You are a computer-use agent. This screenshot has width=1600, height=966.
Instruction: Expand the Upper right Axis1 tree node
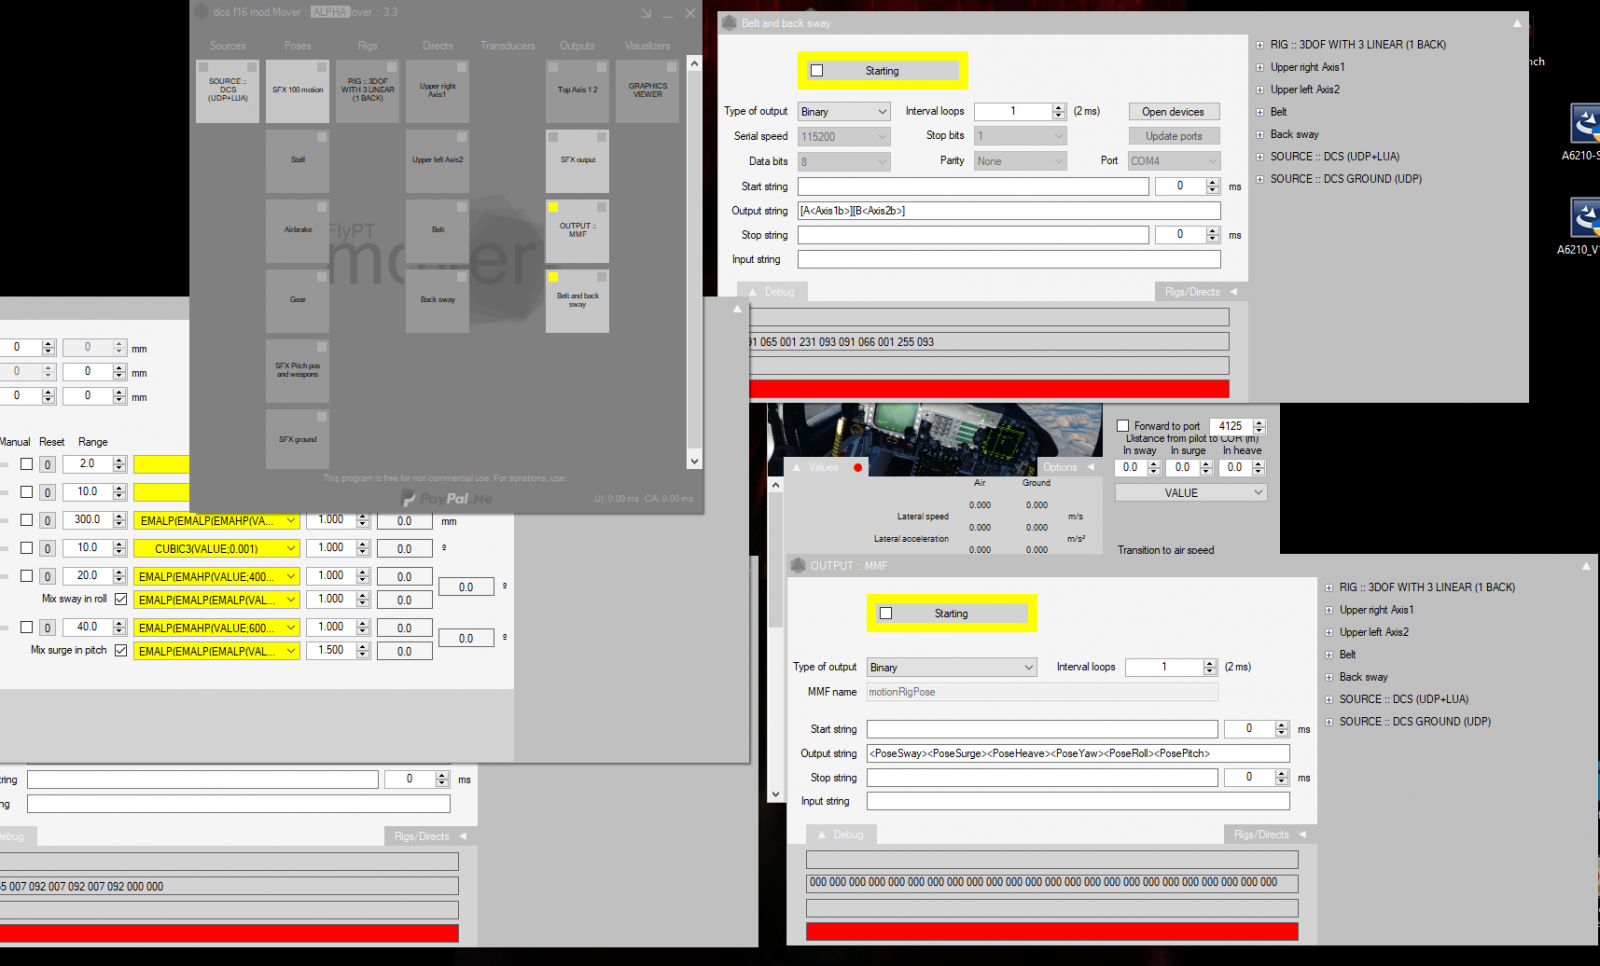point(1260,67)
